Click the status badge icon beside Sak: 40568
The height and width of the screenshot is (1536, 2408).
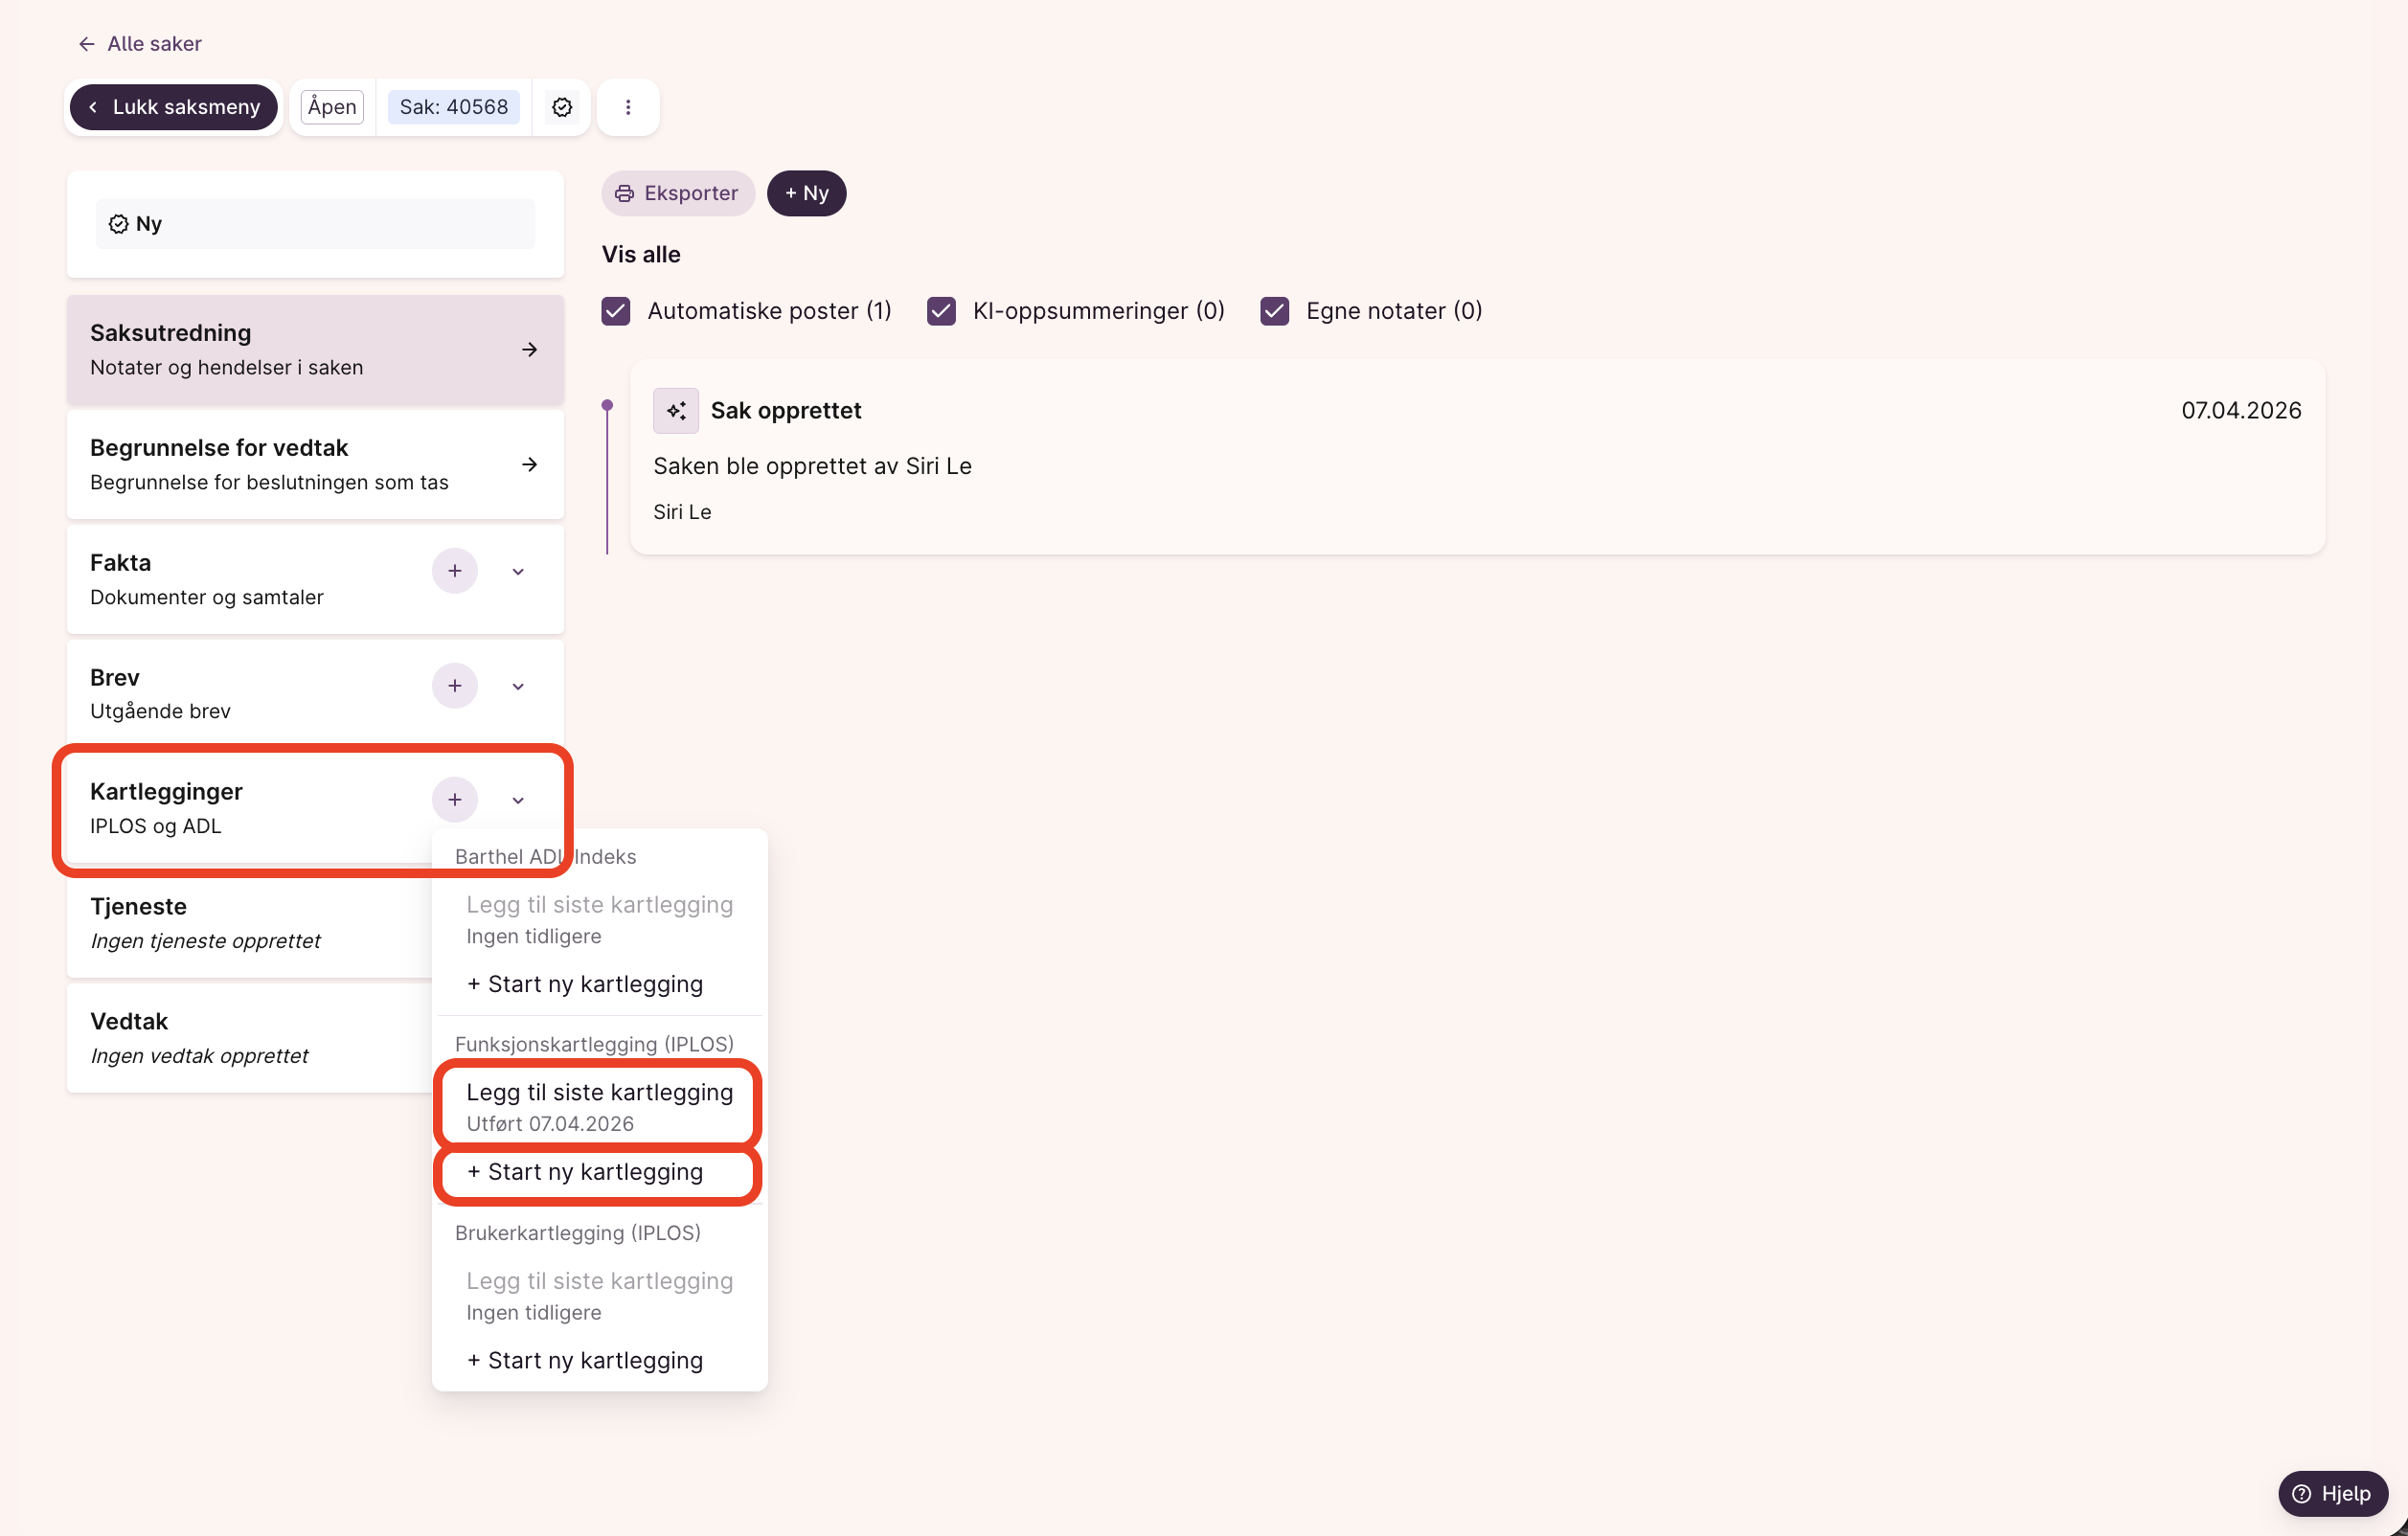(562, 107)
